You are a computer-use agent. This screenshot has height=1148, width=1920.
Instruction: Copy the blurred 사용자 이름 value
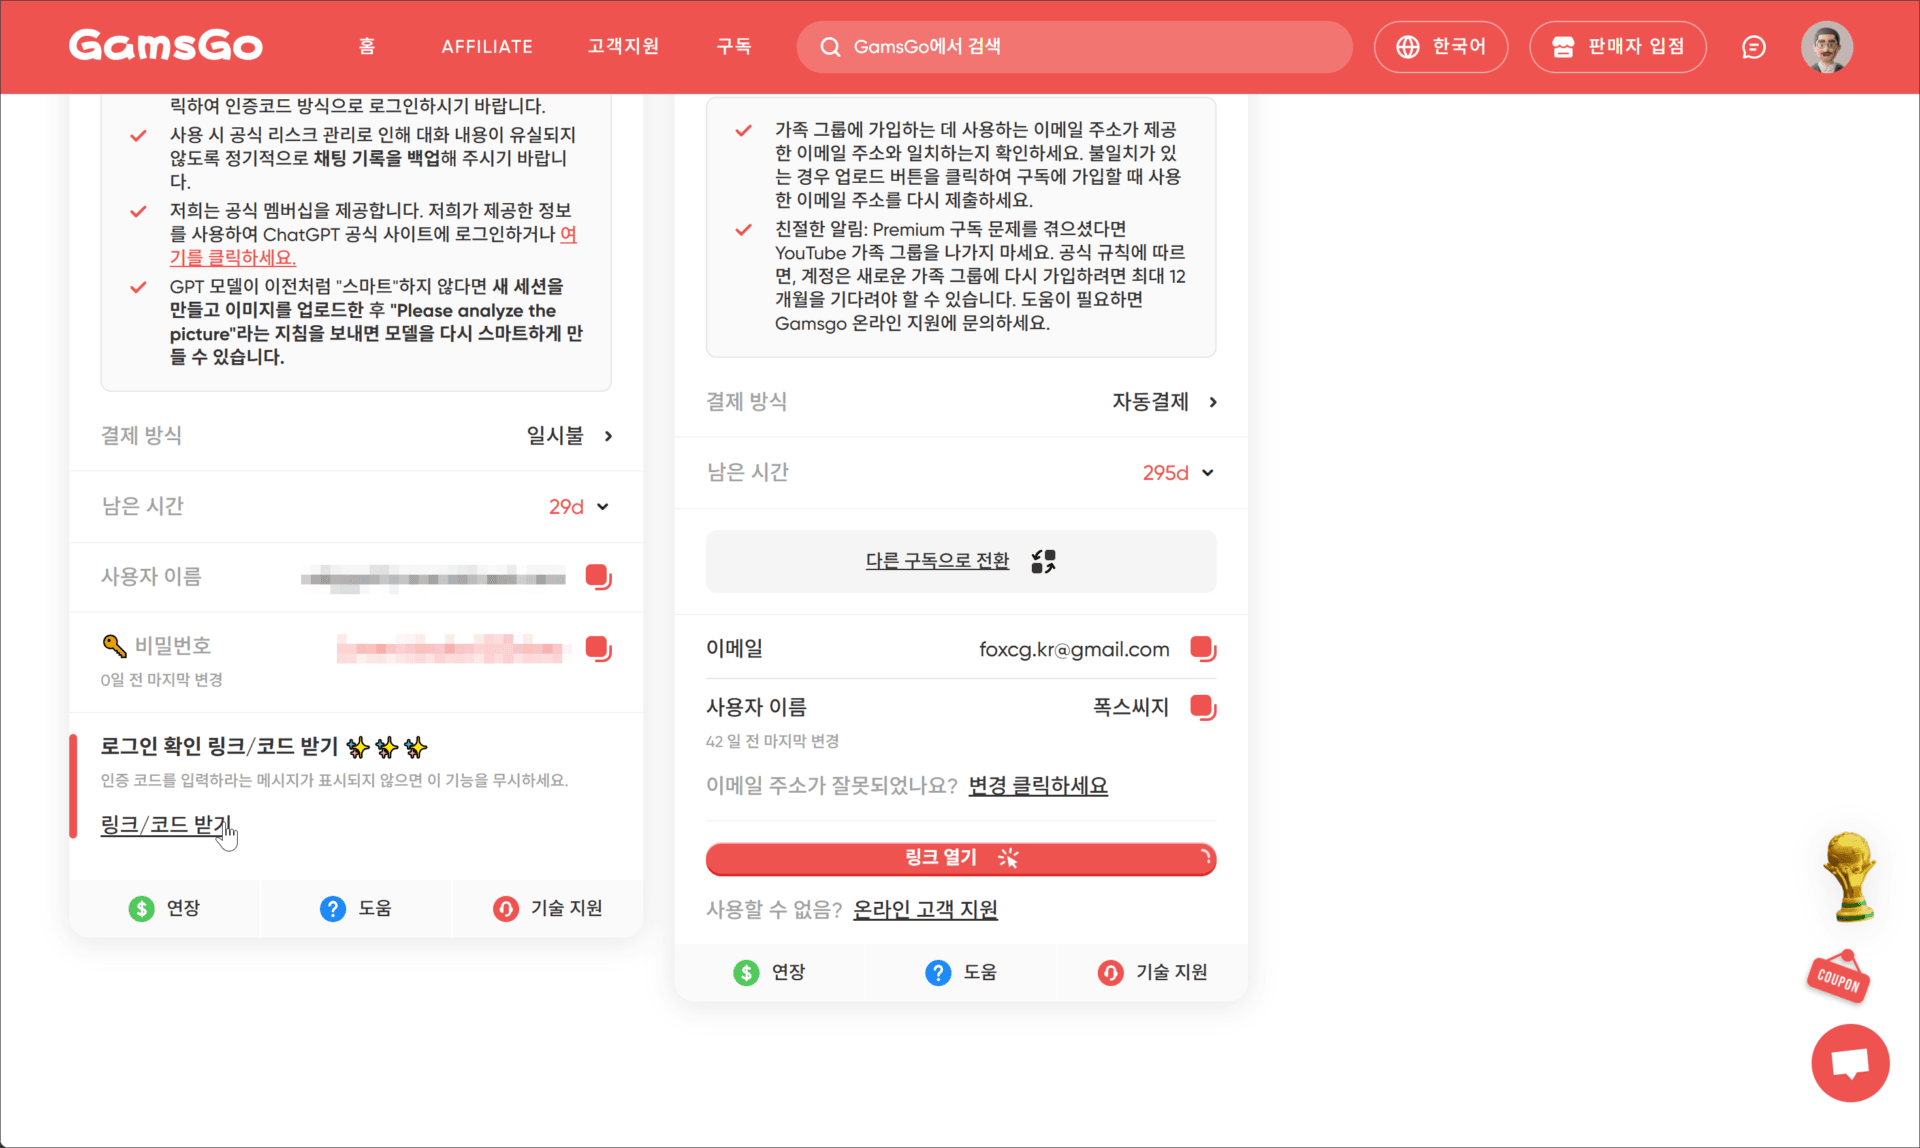(598, 577)
